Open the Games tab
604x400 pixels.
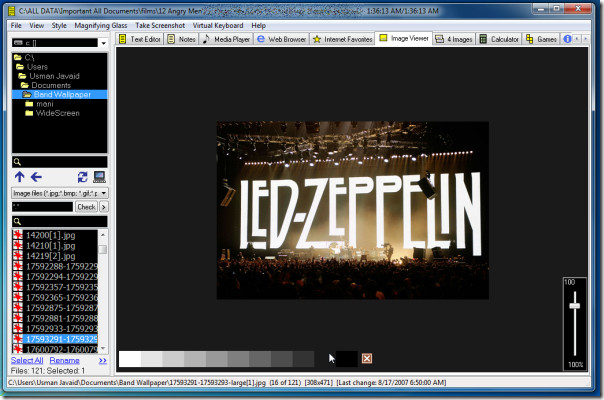click(541, 39)
